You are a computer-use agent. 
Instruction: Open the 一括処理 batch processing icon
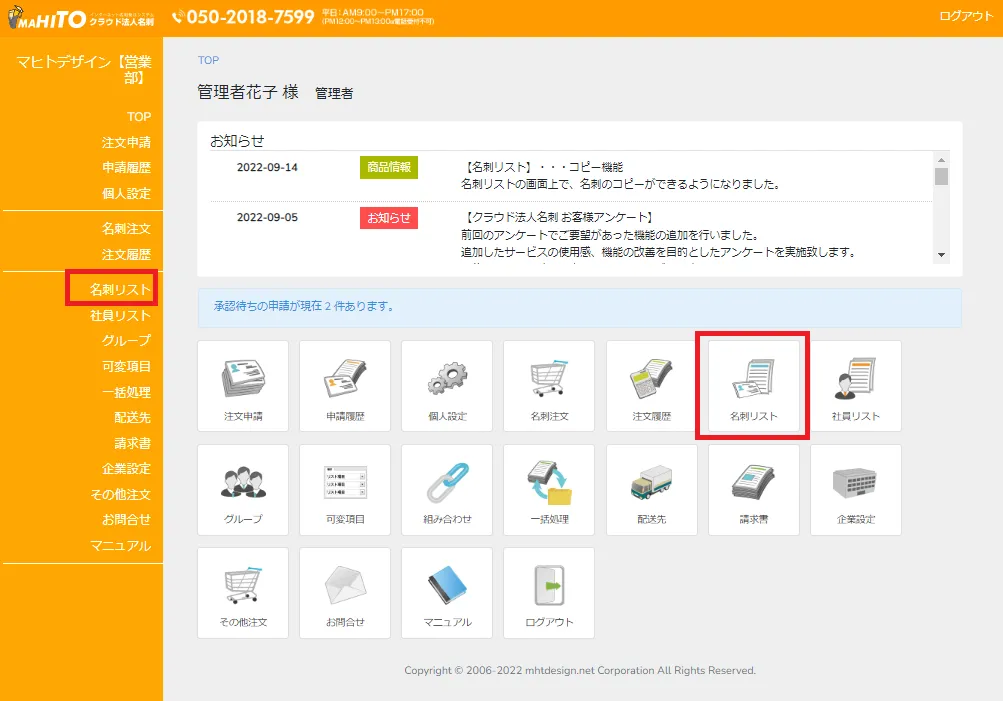click(x=548, y=489)
